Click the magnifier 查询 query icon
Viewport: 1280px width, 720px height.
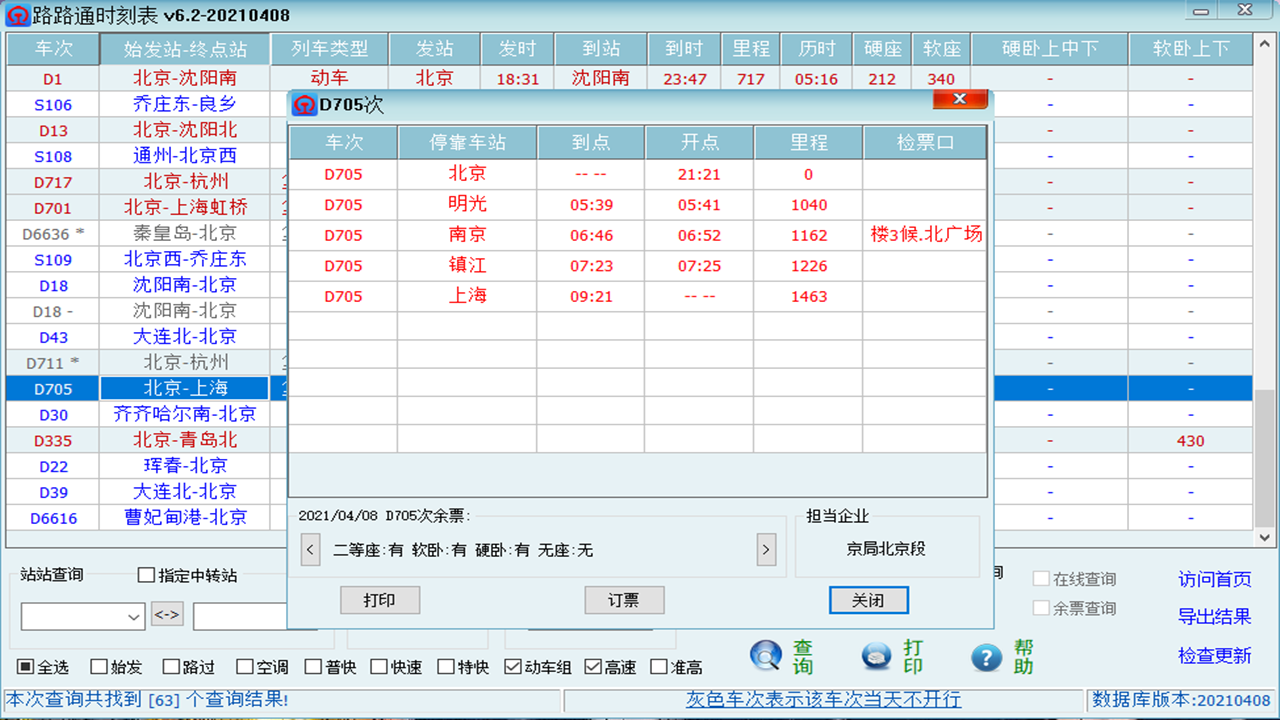tap(764, 656)
